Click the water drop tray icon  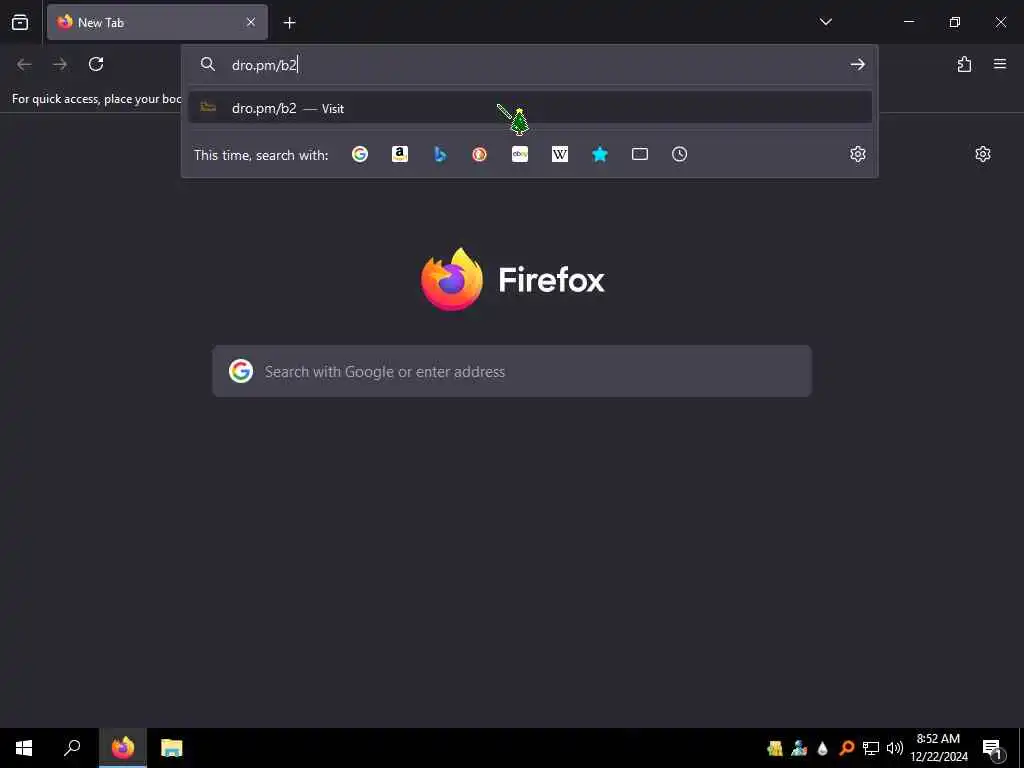[x=823, y=748]
